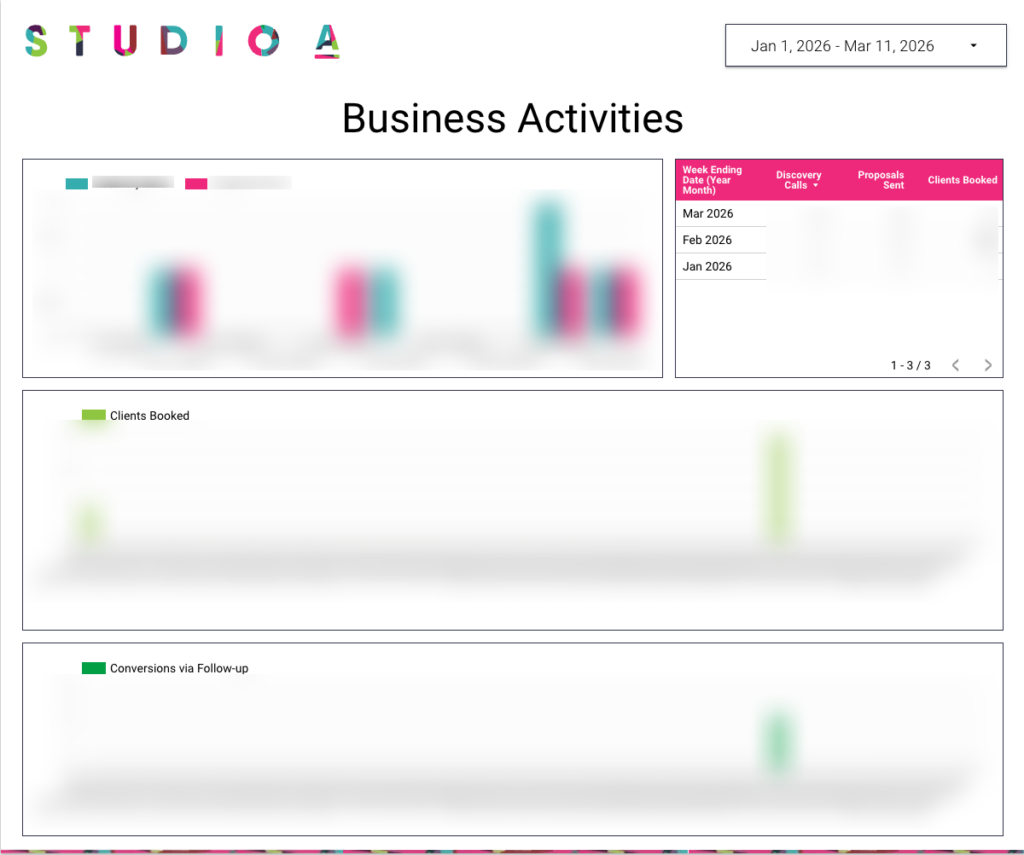Click the pink legend swatch in top chart

click(x=196, y=184)
